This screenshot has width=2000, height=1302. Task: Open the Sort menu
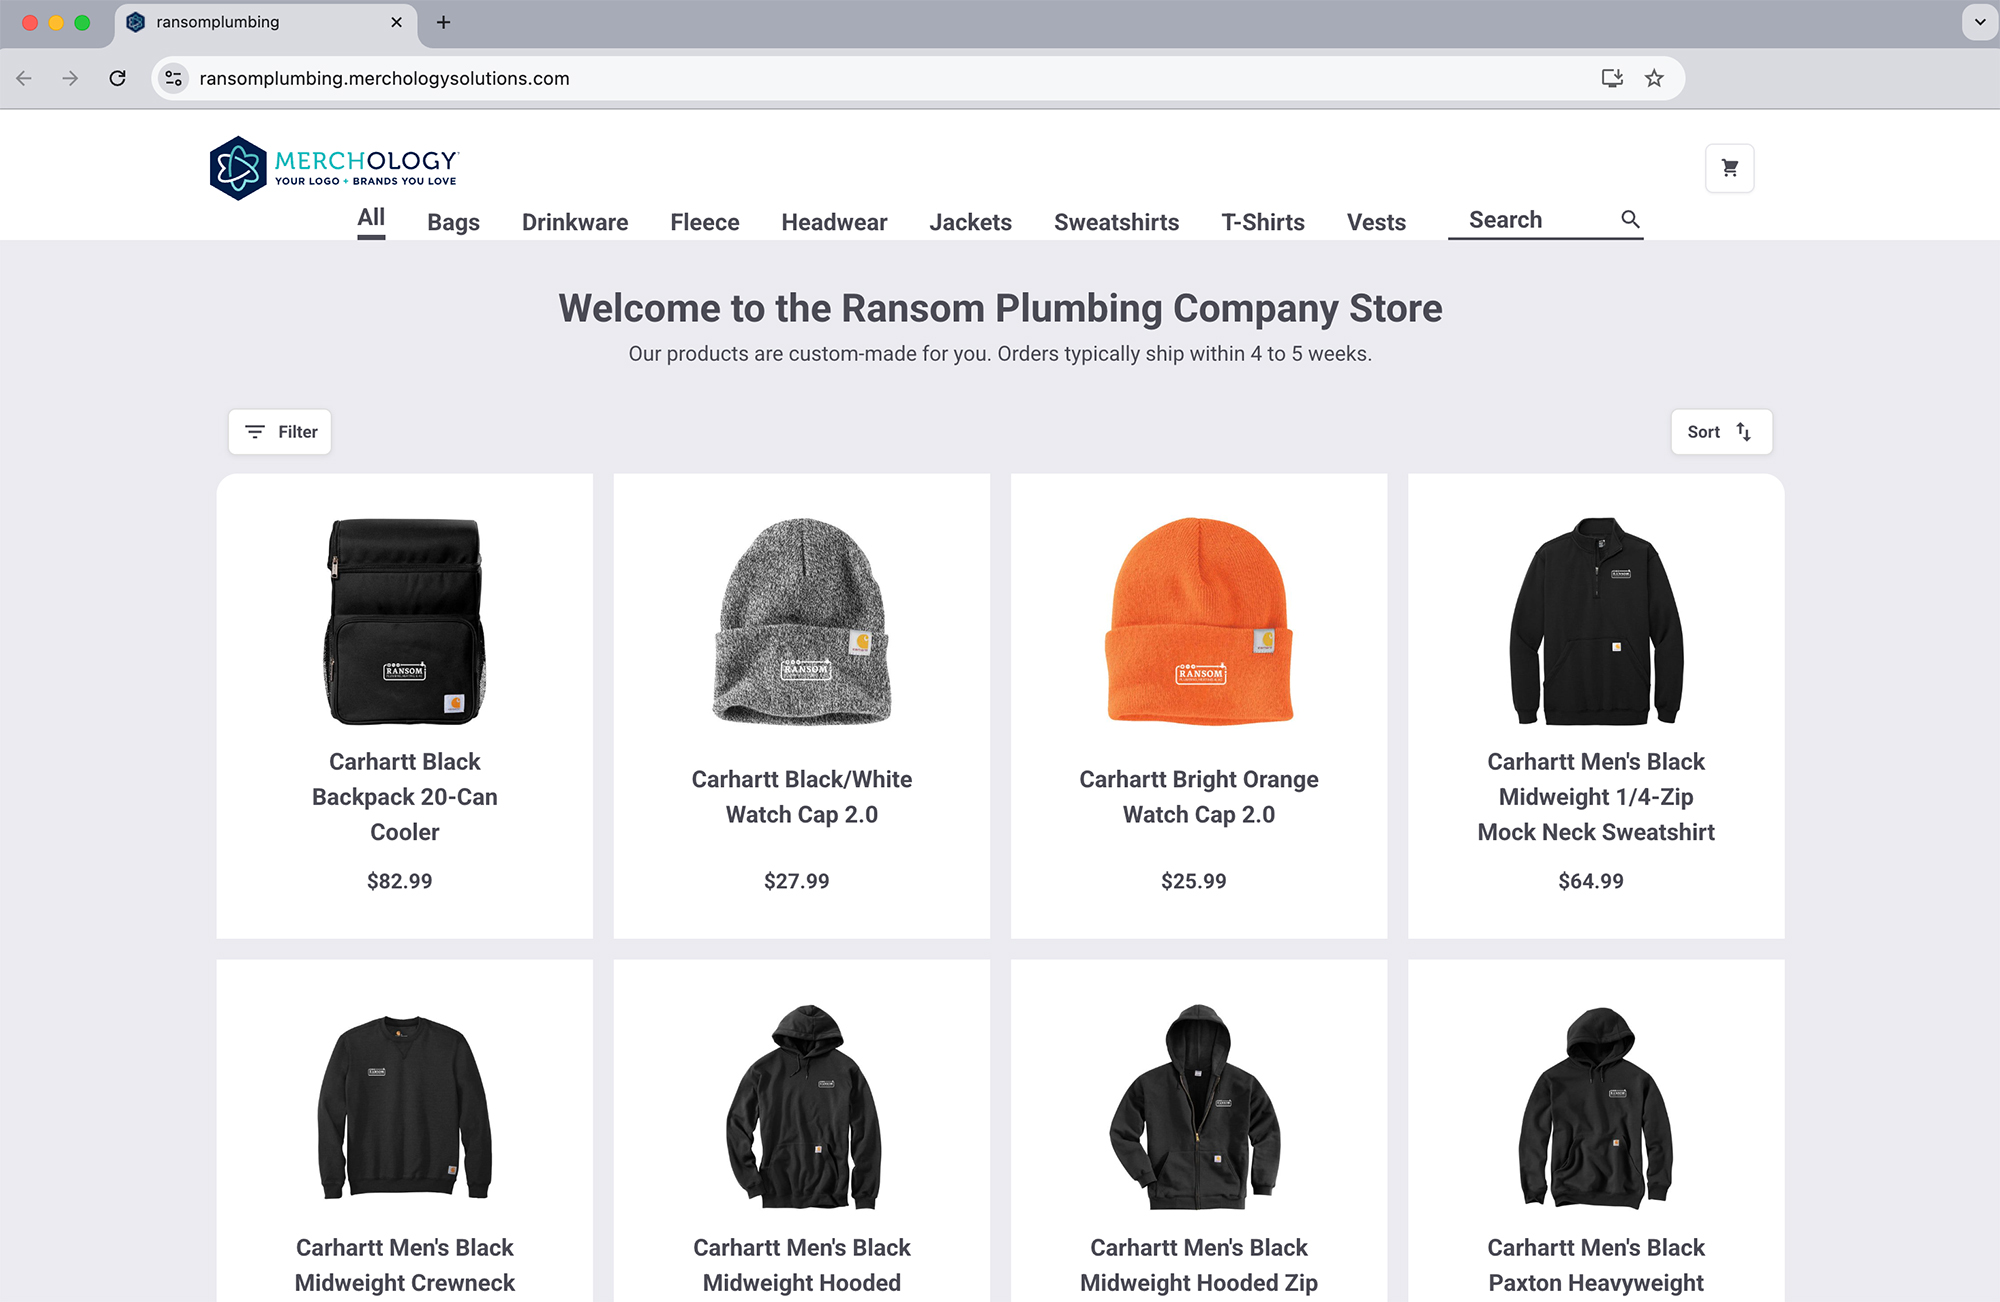[x=1721, y=432]
